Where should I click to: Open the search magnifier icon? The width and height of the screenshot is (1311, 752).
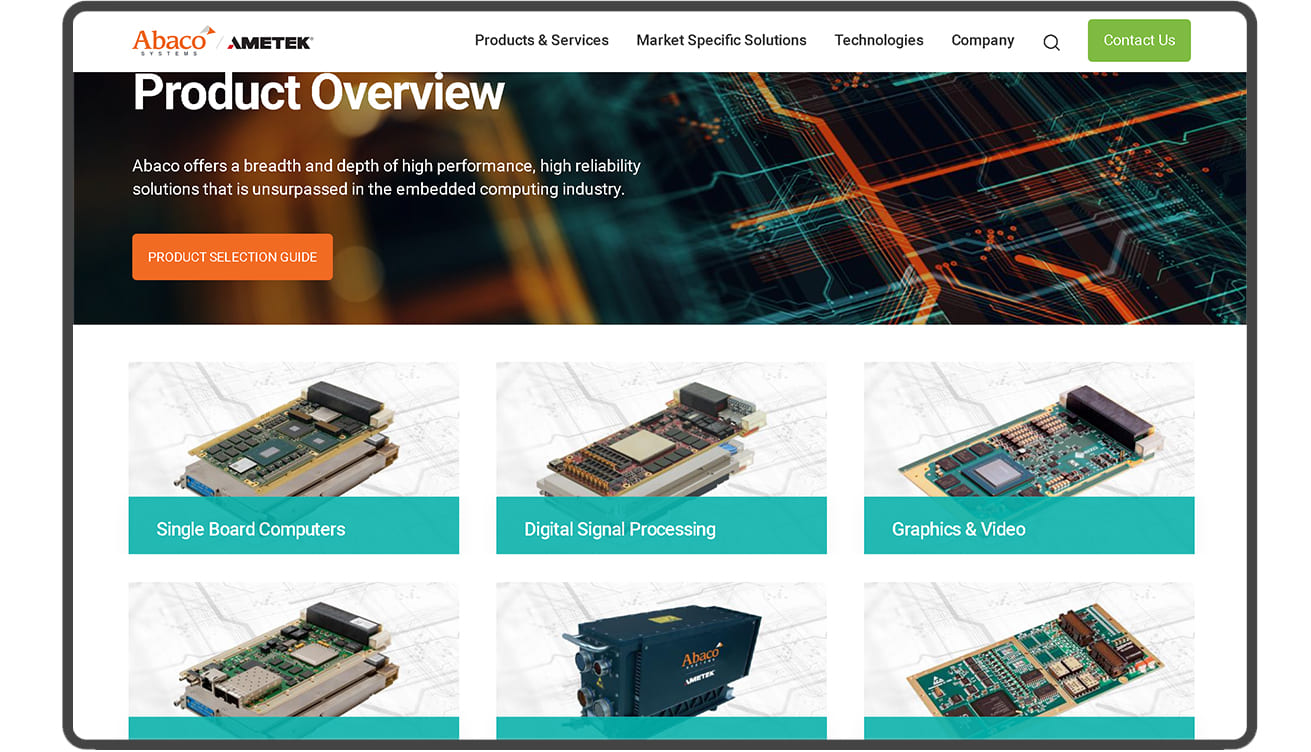point(1051,42)
